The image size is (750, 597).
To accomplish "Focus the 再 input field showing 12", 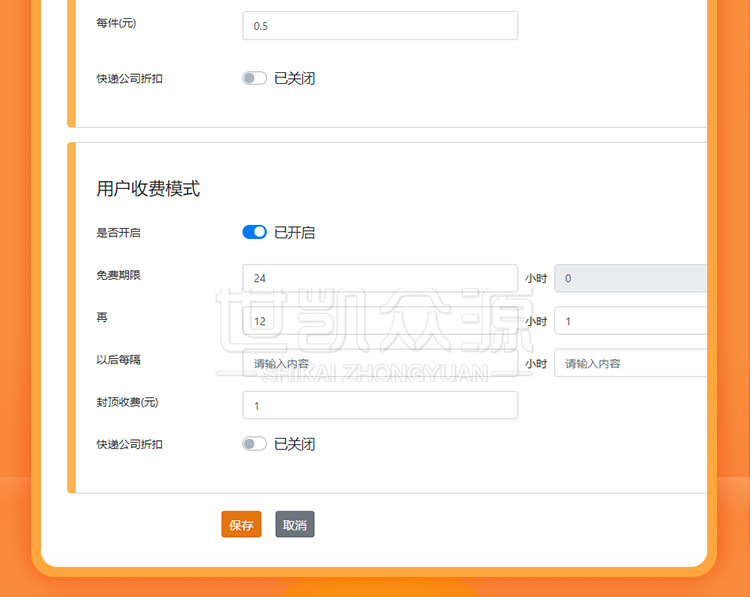I will 380,321.
